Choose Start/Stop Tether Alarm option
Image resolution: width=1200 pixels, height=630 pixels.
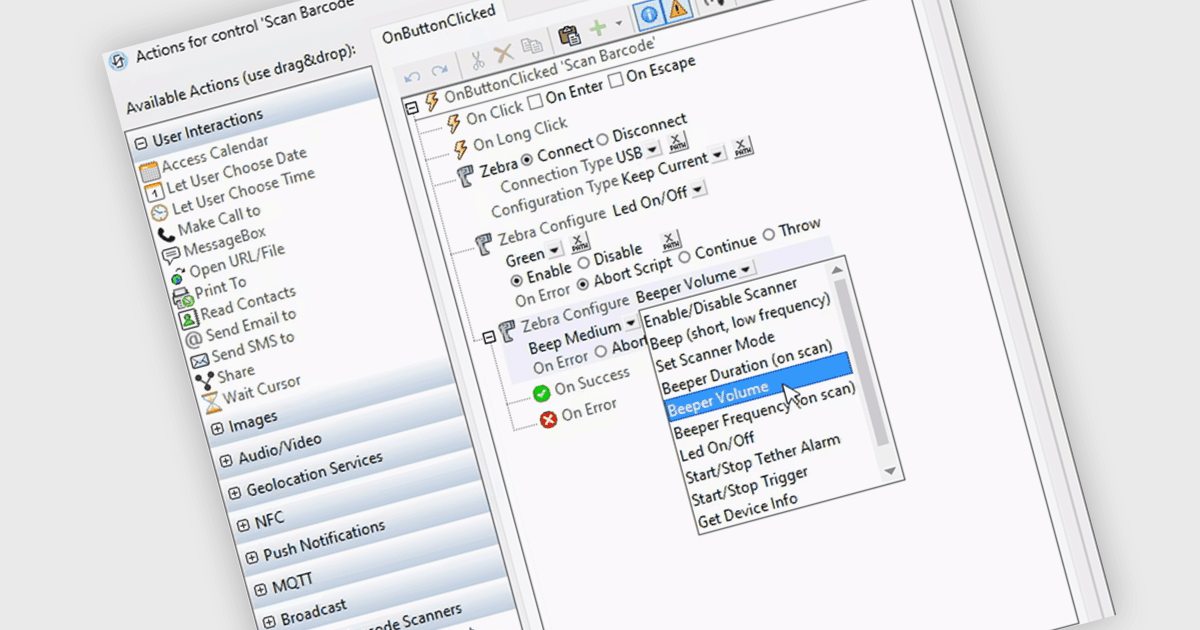click(762, 459)
